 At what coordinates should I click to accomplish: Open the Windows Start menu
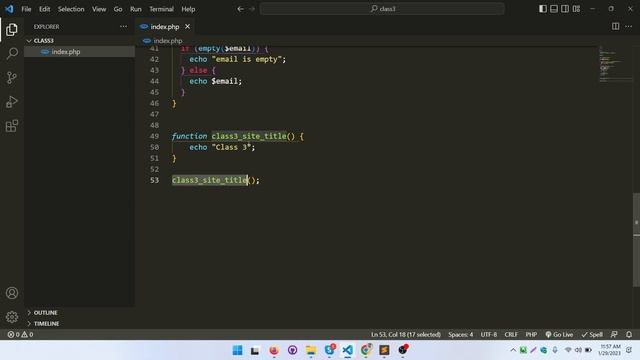click(237, 350)
